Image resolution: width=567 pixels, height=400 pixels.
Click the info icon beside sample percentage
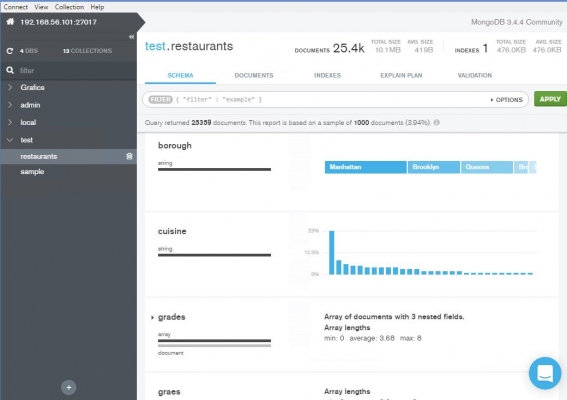tap(437, 123)
